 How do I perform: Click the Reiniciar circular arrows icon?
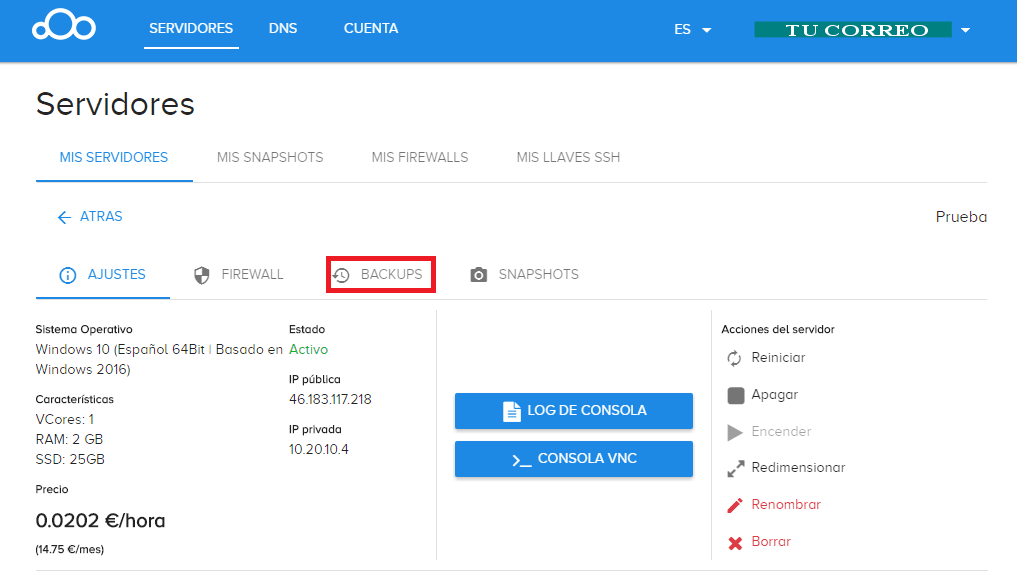734,358
